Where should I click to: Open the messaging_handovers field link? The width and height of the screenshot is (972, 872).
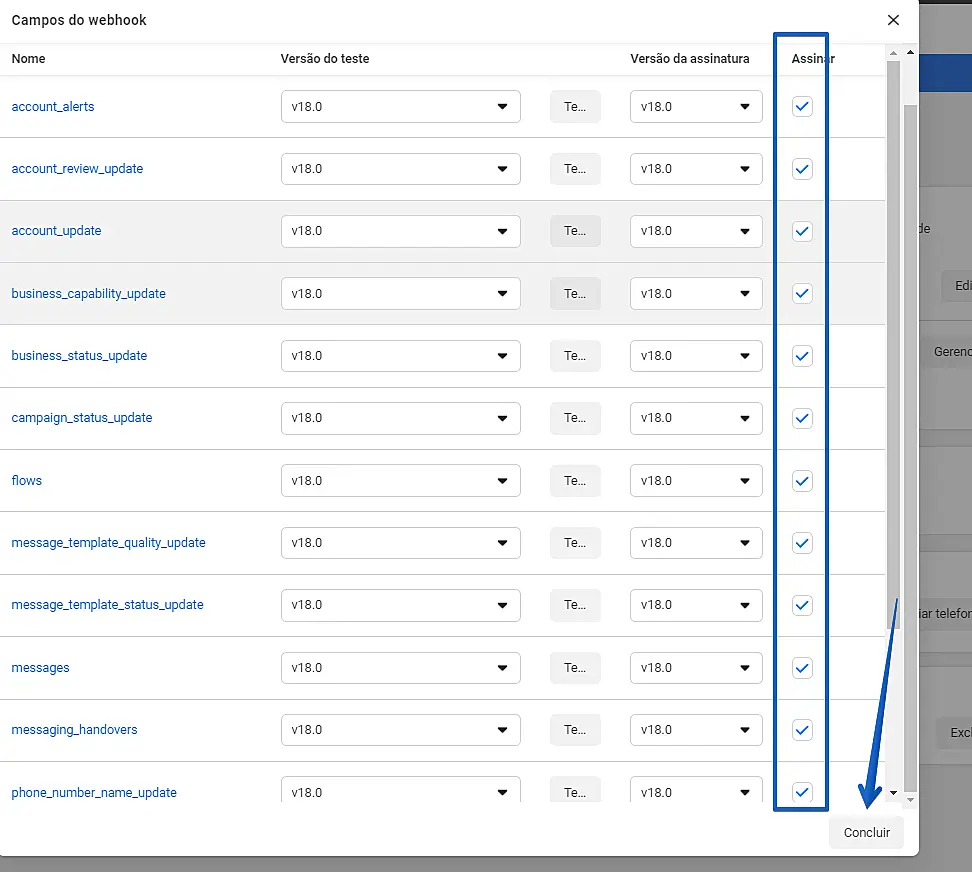(x=74, y=730)
